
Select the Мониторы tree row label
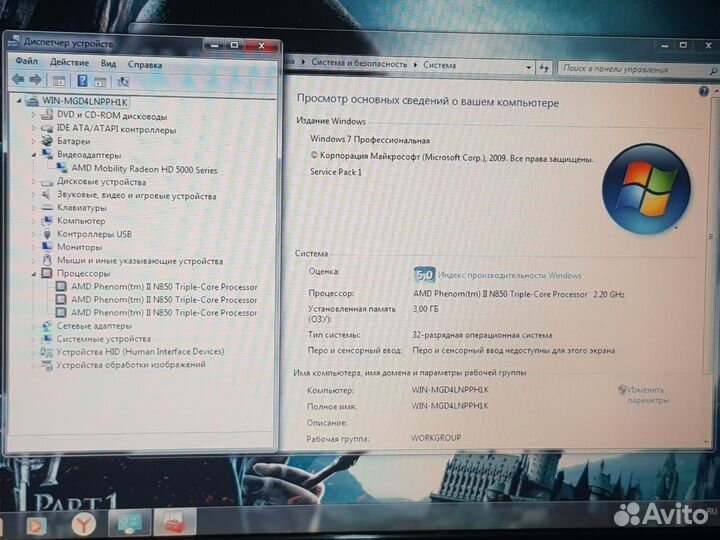pos(79,247)
